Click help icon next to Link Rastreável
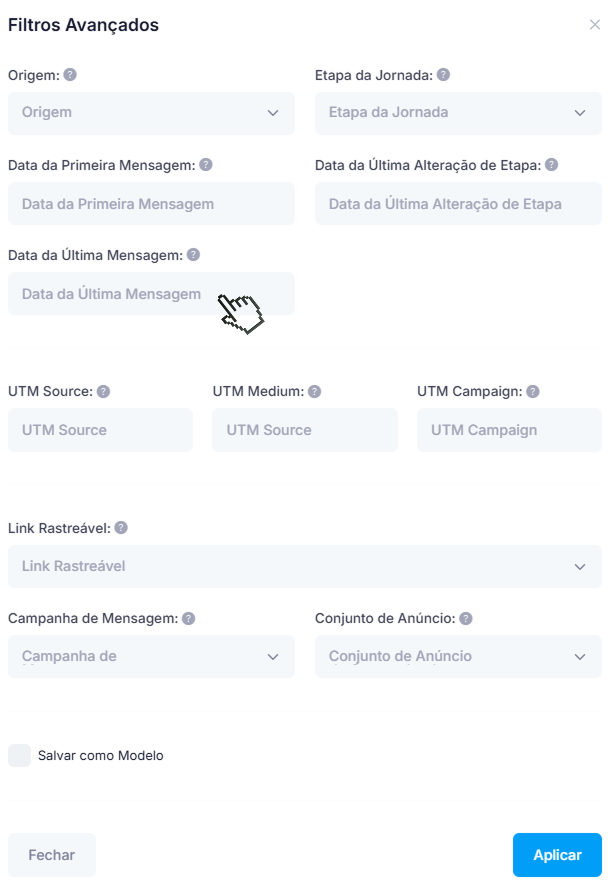Viewport: 612px width, 887px height. pyautogui.click(x=121, y=528)
